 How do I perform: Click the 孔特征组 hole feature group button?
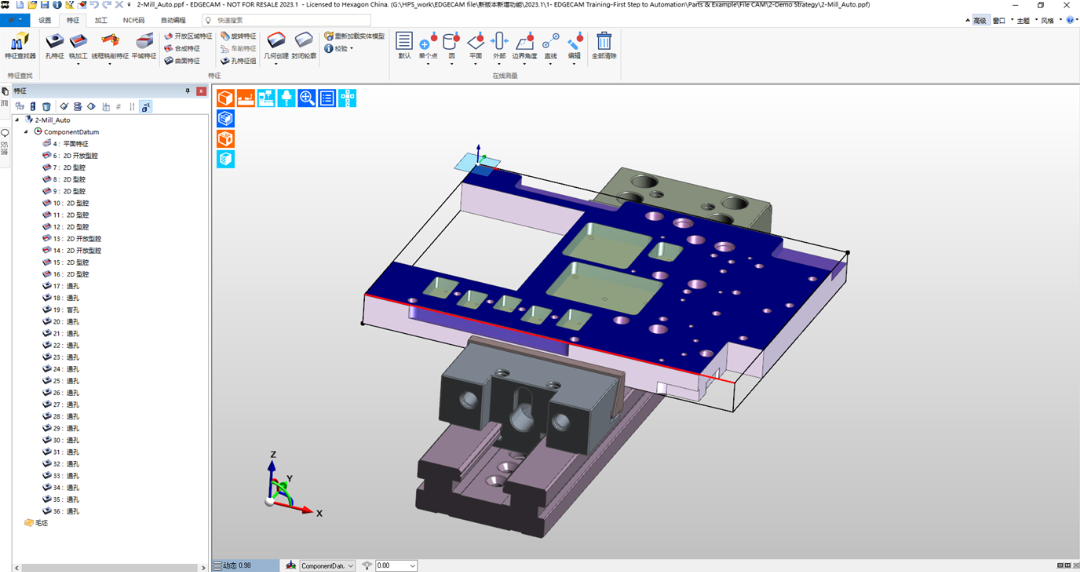coord(238,61)
